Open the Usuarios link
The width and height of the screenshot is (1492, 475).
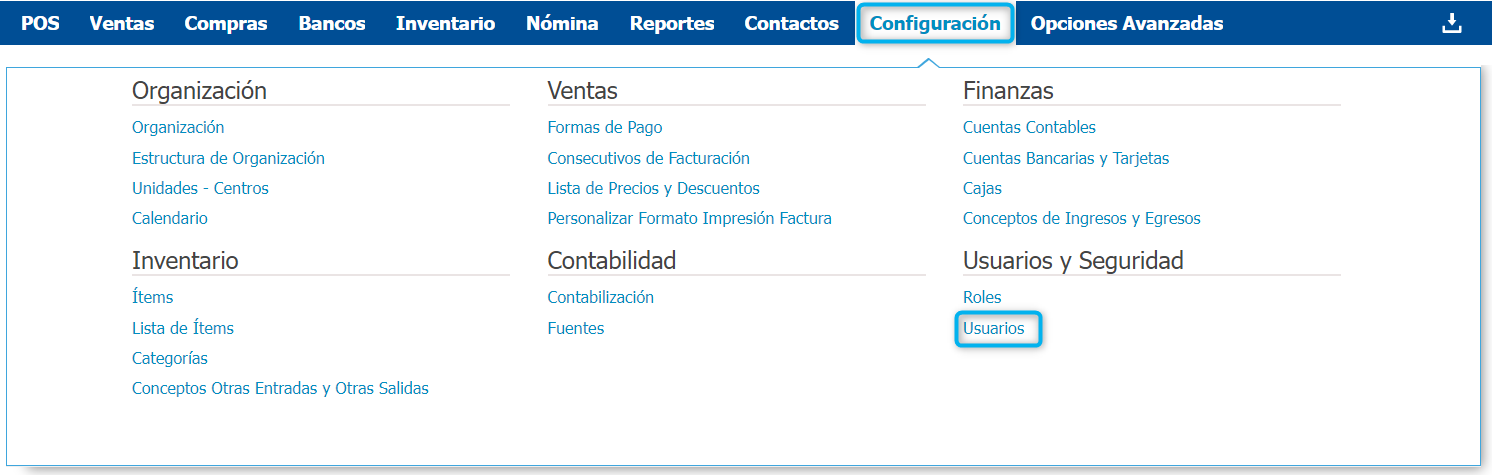993,328
